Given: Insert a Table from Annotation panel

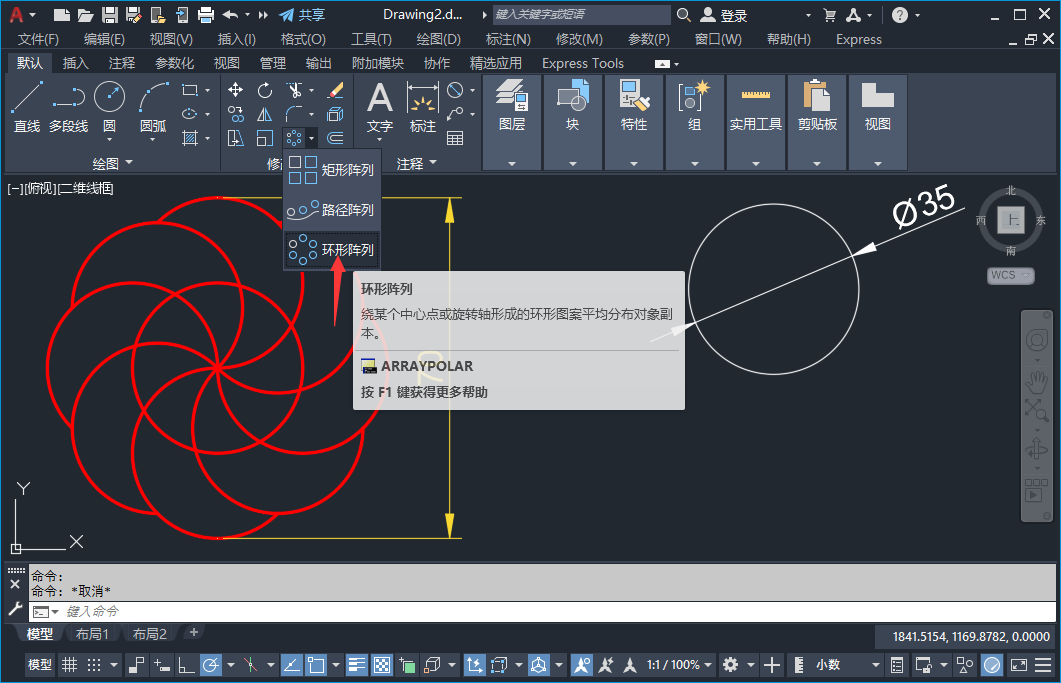Looking at the screenshot, I should pyautogui.click(x=455, y=138).
